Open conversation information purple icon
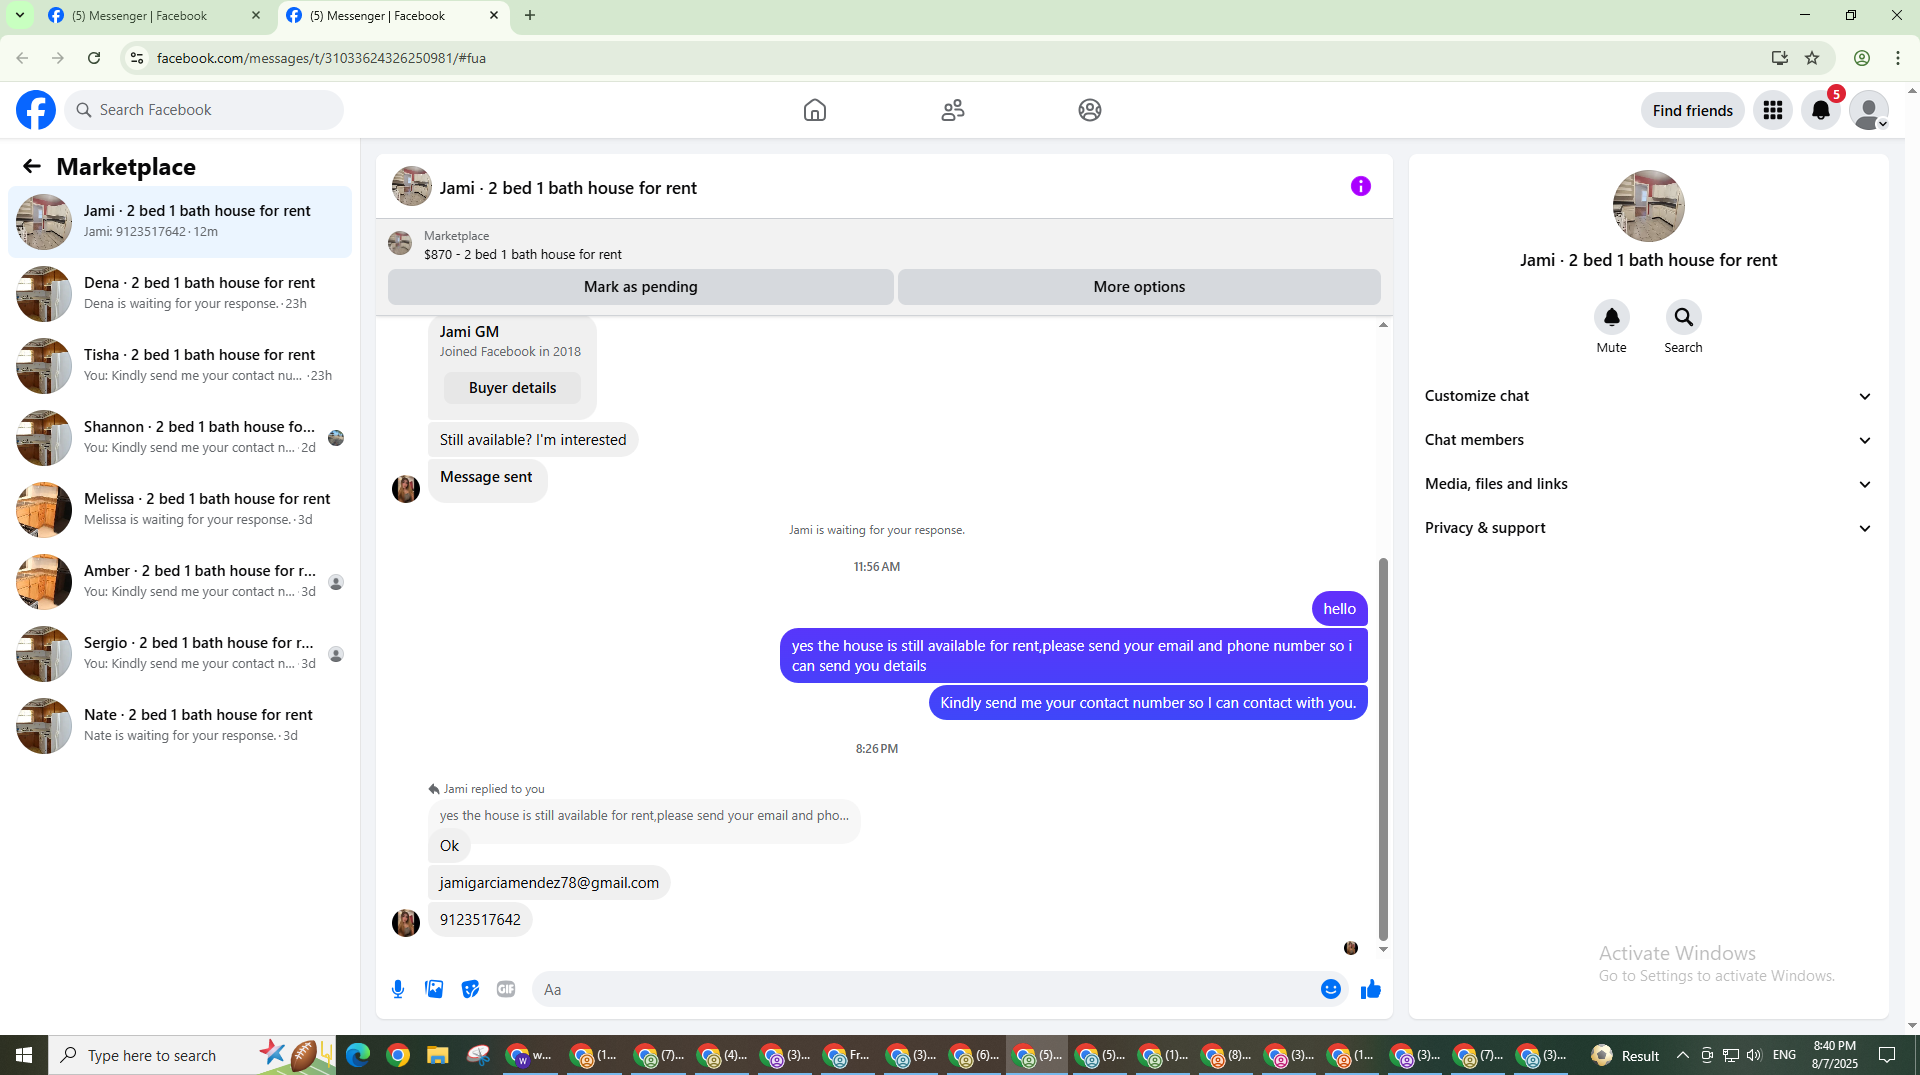This screenshot has width=1920, height=1075. [x=1361, y=186]
